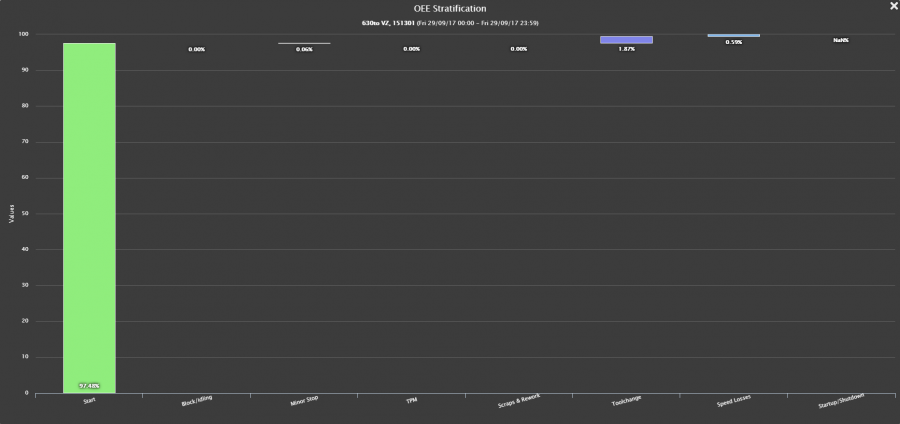This screenshot has width=900, height=424.
Task: Click the 50 tick on the y-axis
Action: click(x=25, y=214)
